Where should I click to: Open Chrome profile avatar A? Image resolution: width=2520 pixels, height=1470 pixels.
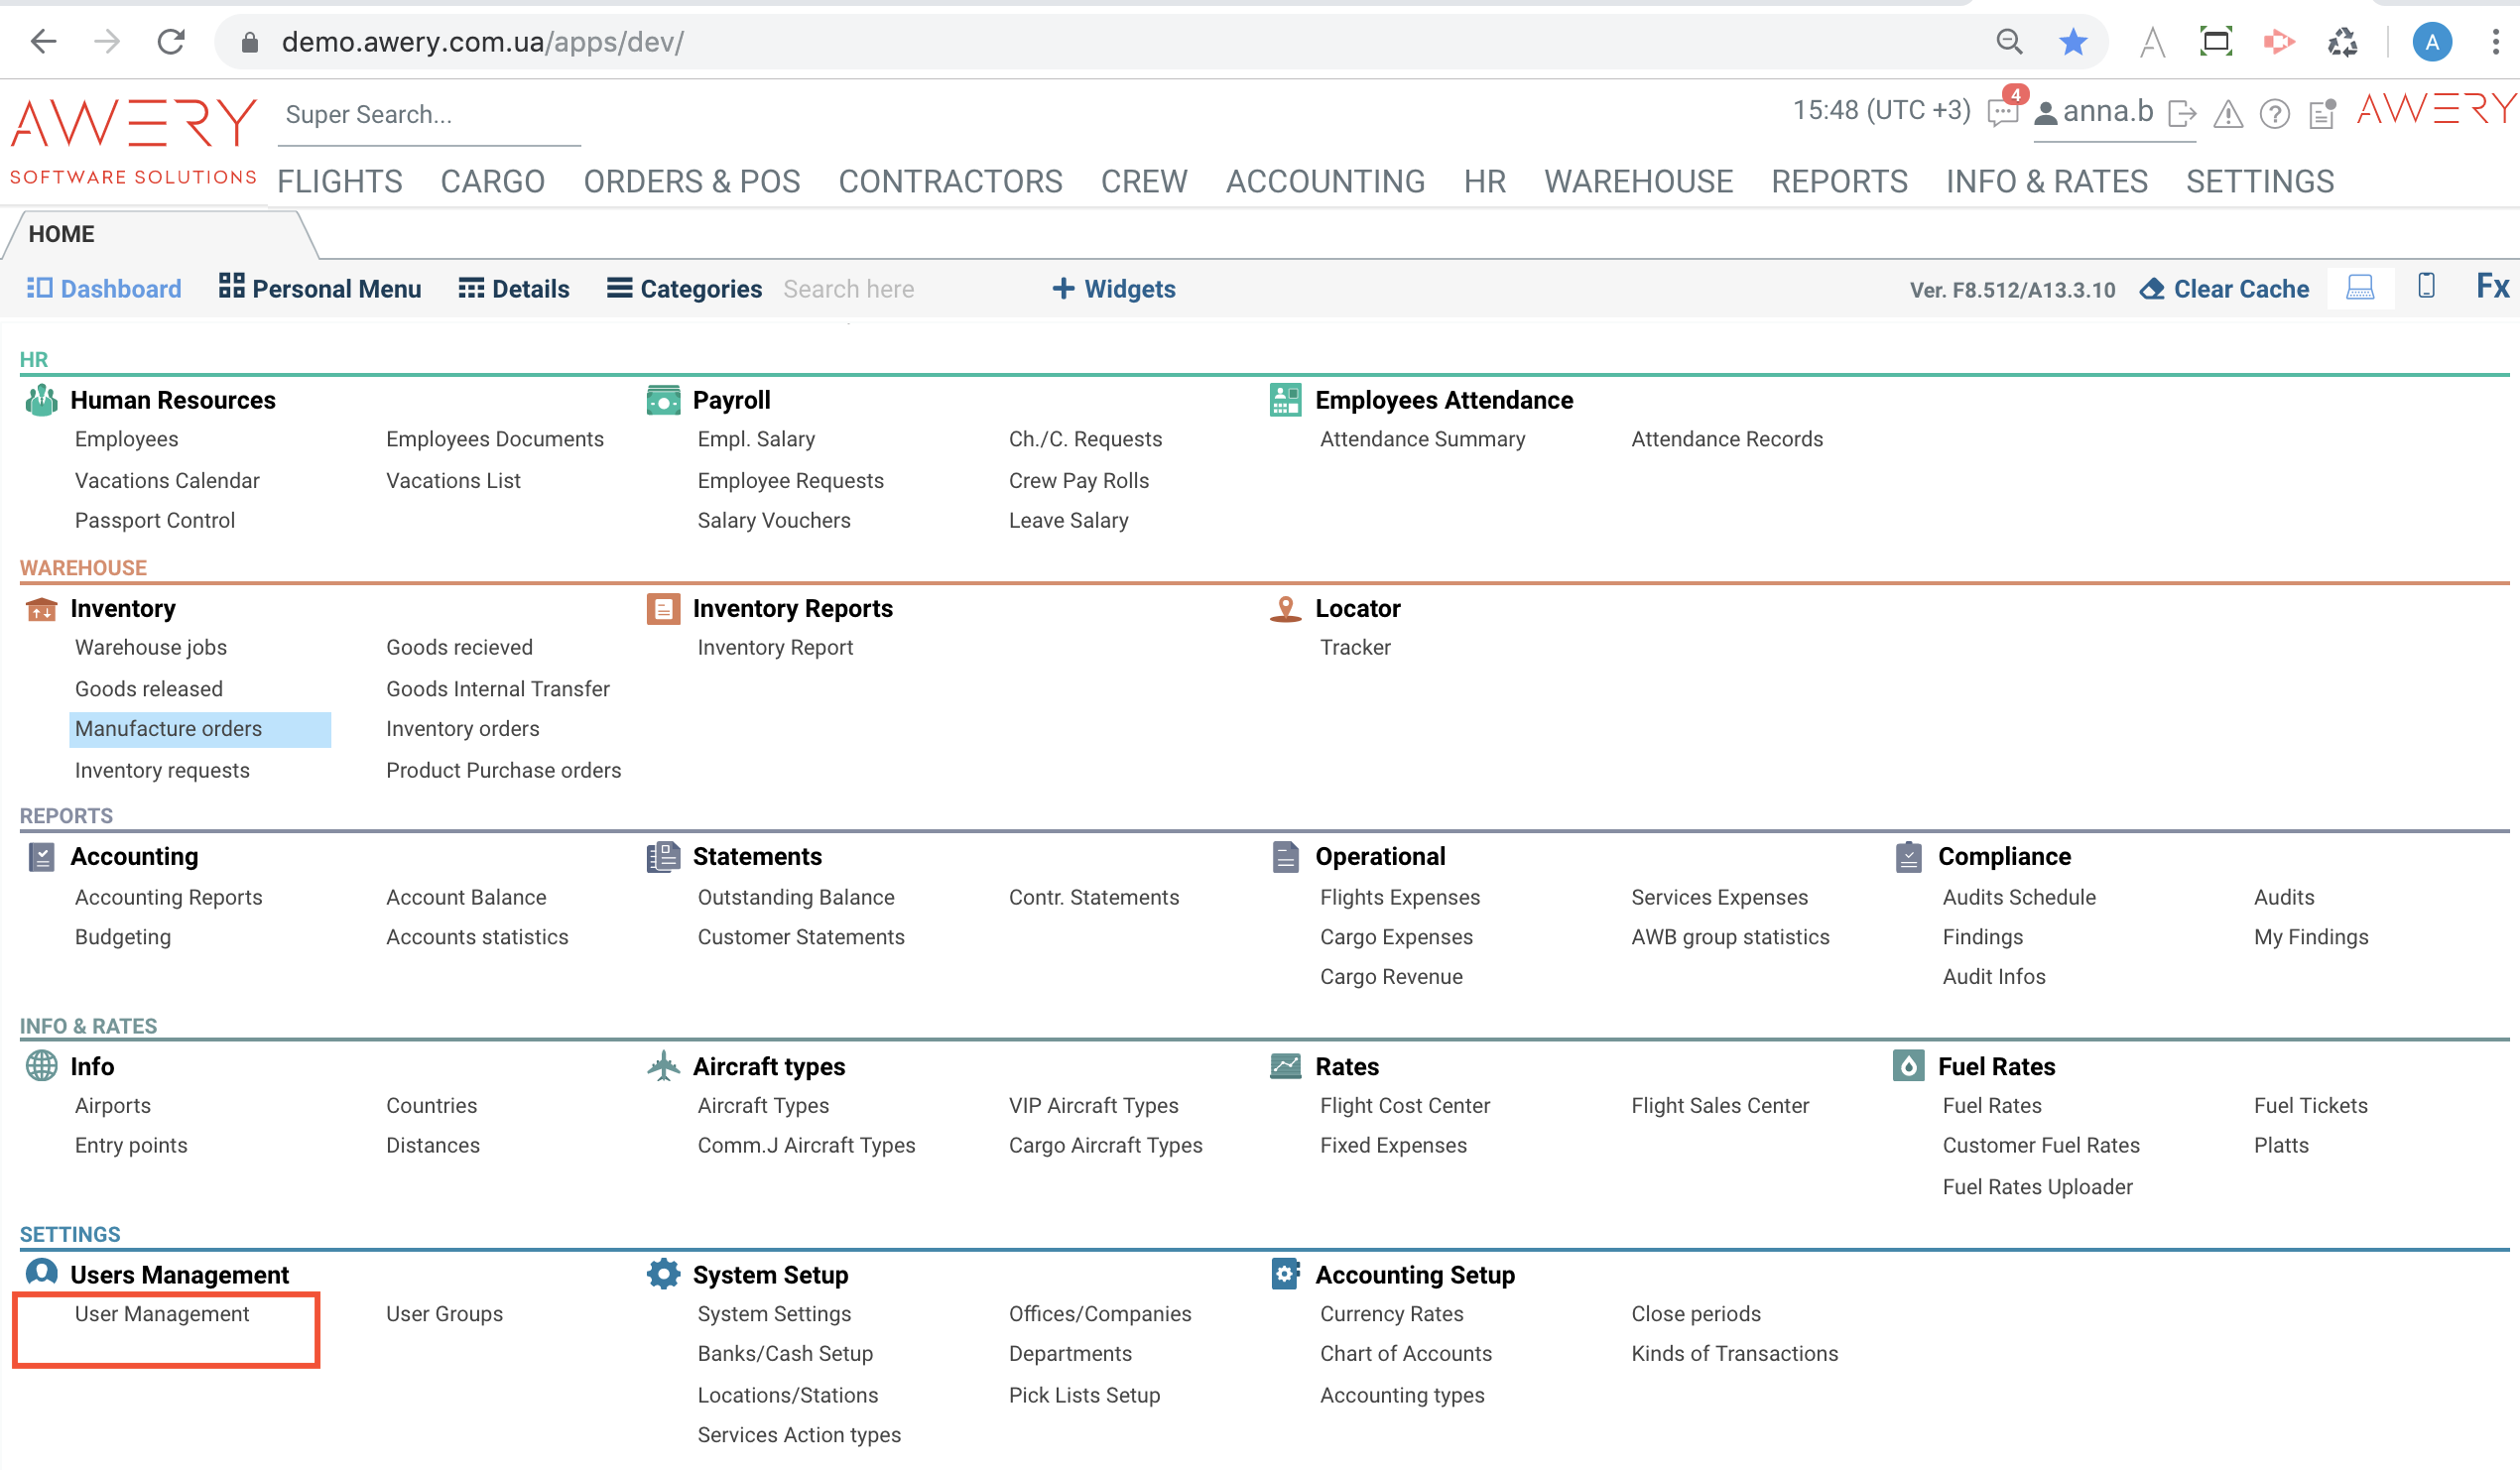[x=2431, y=41]
